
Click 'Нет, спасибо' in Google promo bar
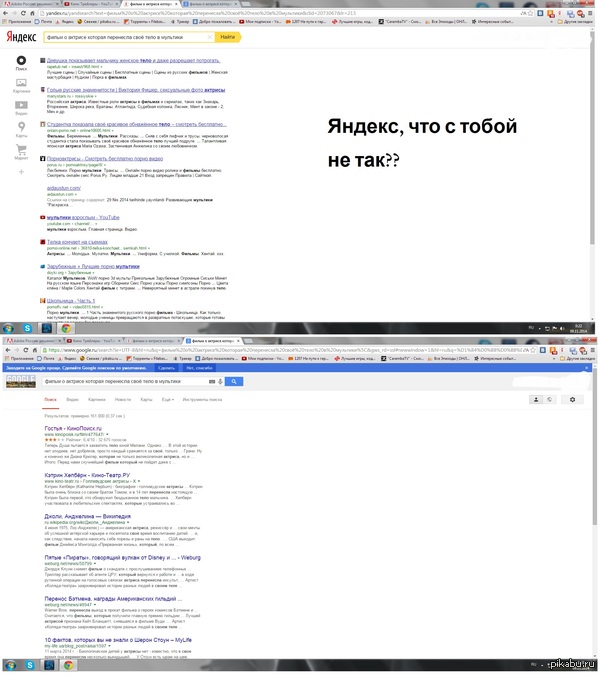[x=199, y=368]
